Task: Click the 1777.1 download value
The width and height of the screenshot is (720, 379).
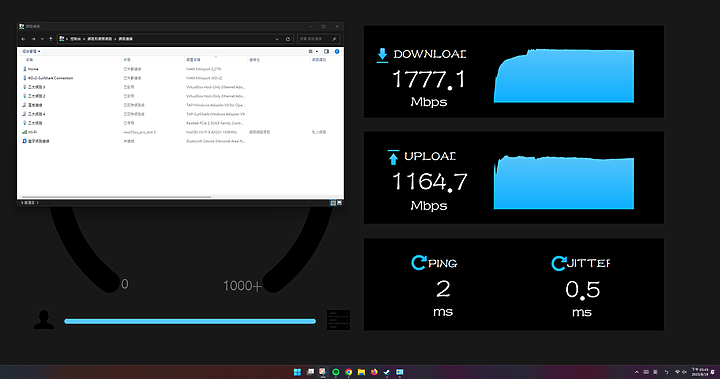Action: point(429,79)
